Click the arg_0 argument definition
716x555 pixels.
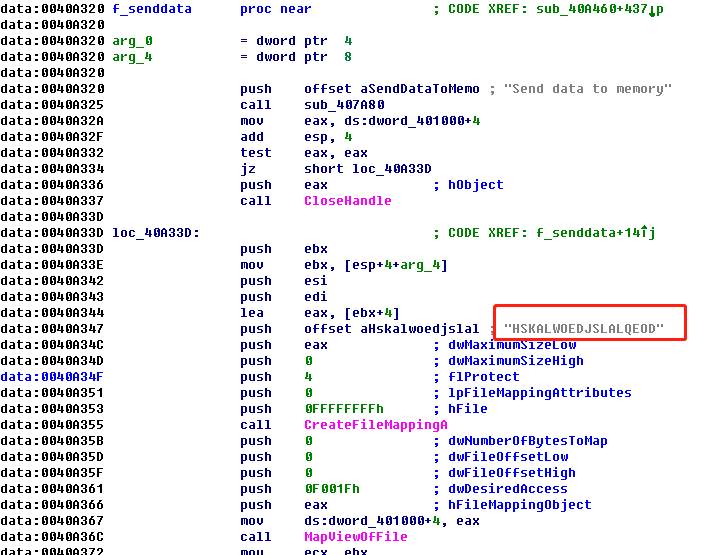coord(132,41)
